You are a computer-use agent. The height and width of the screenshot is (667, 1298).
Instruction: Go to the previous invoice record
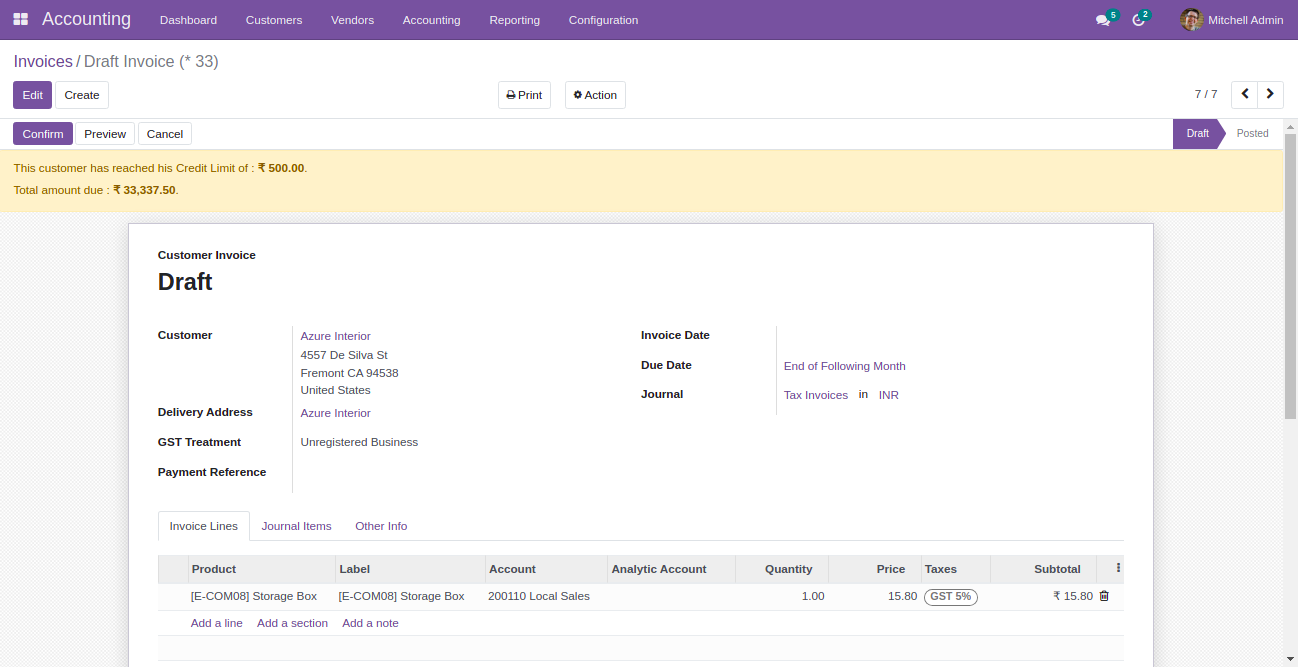[x=1244, y=94]
